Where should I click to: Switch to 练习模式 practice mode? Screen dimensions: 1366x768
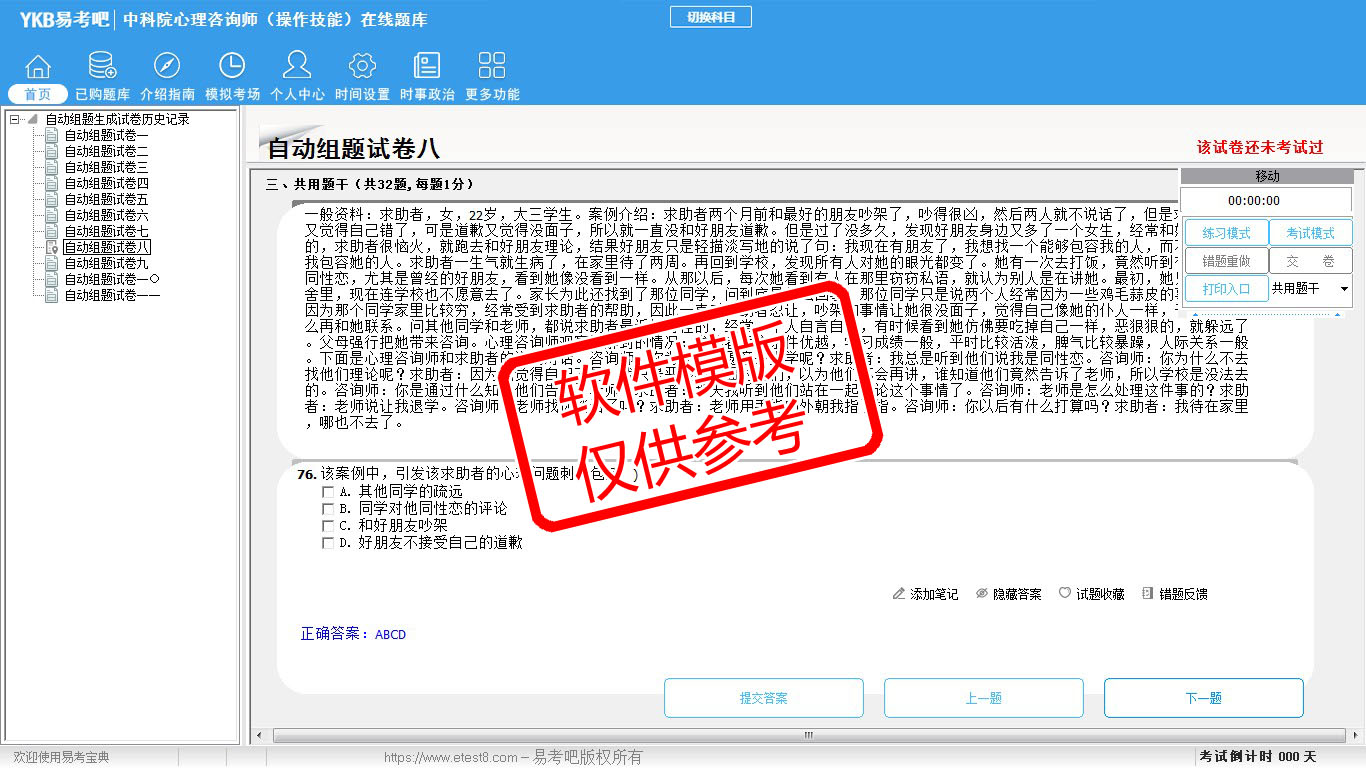(1226, 233)
